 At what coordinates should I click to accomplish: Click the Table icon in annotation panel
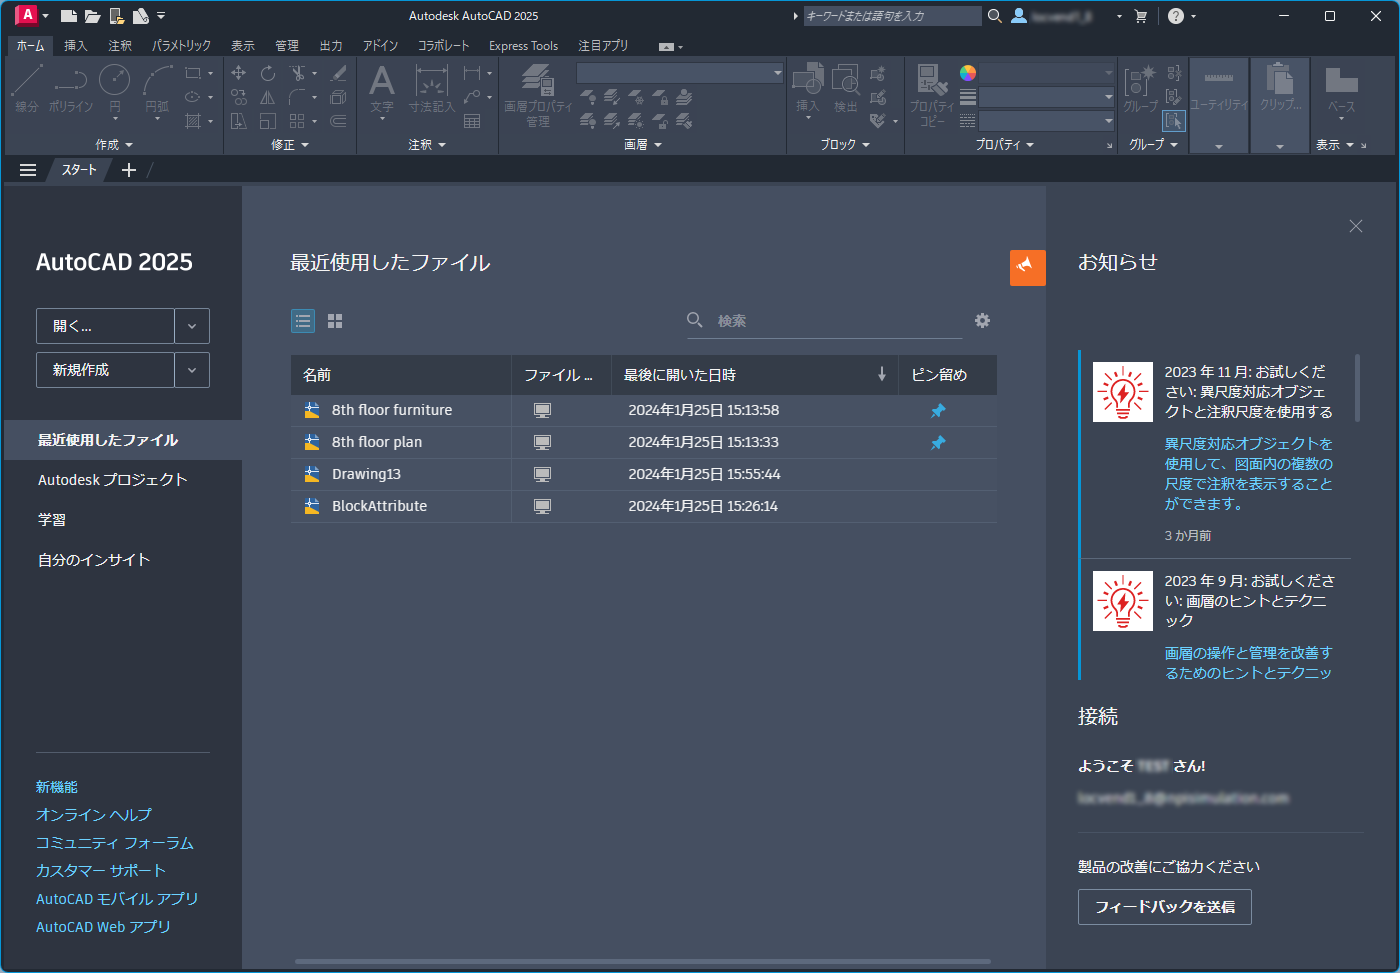pos(472,121)
